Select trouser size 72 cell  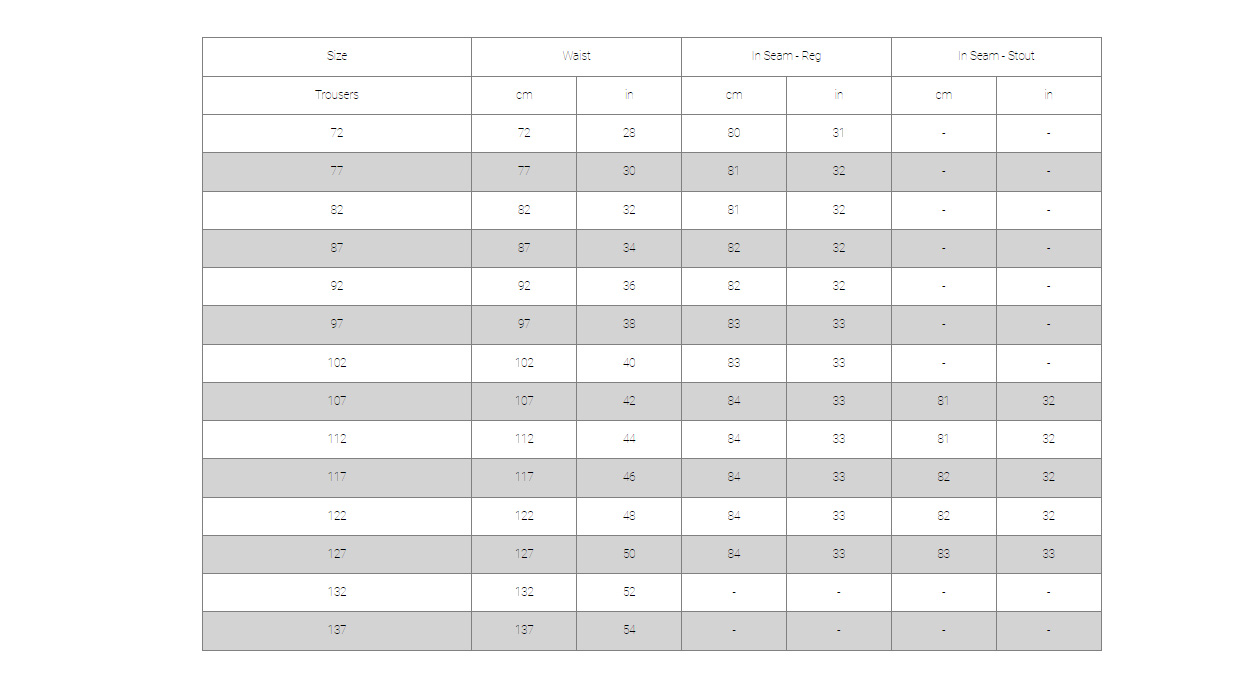(337, 133)
